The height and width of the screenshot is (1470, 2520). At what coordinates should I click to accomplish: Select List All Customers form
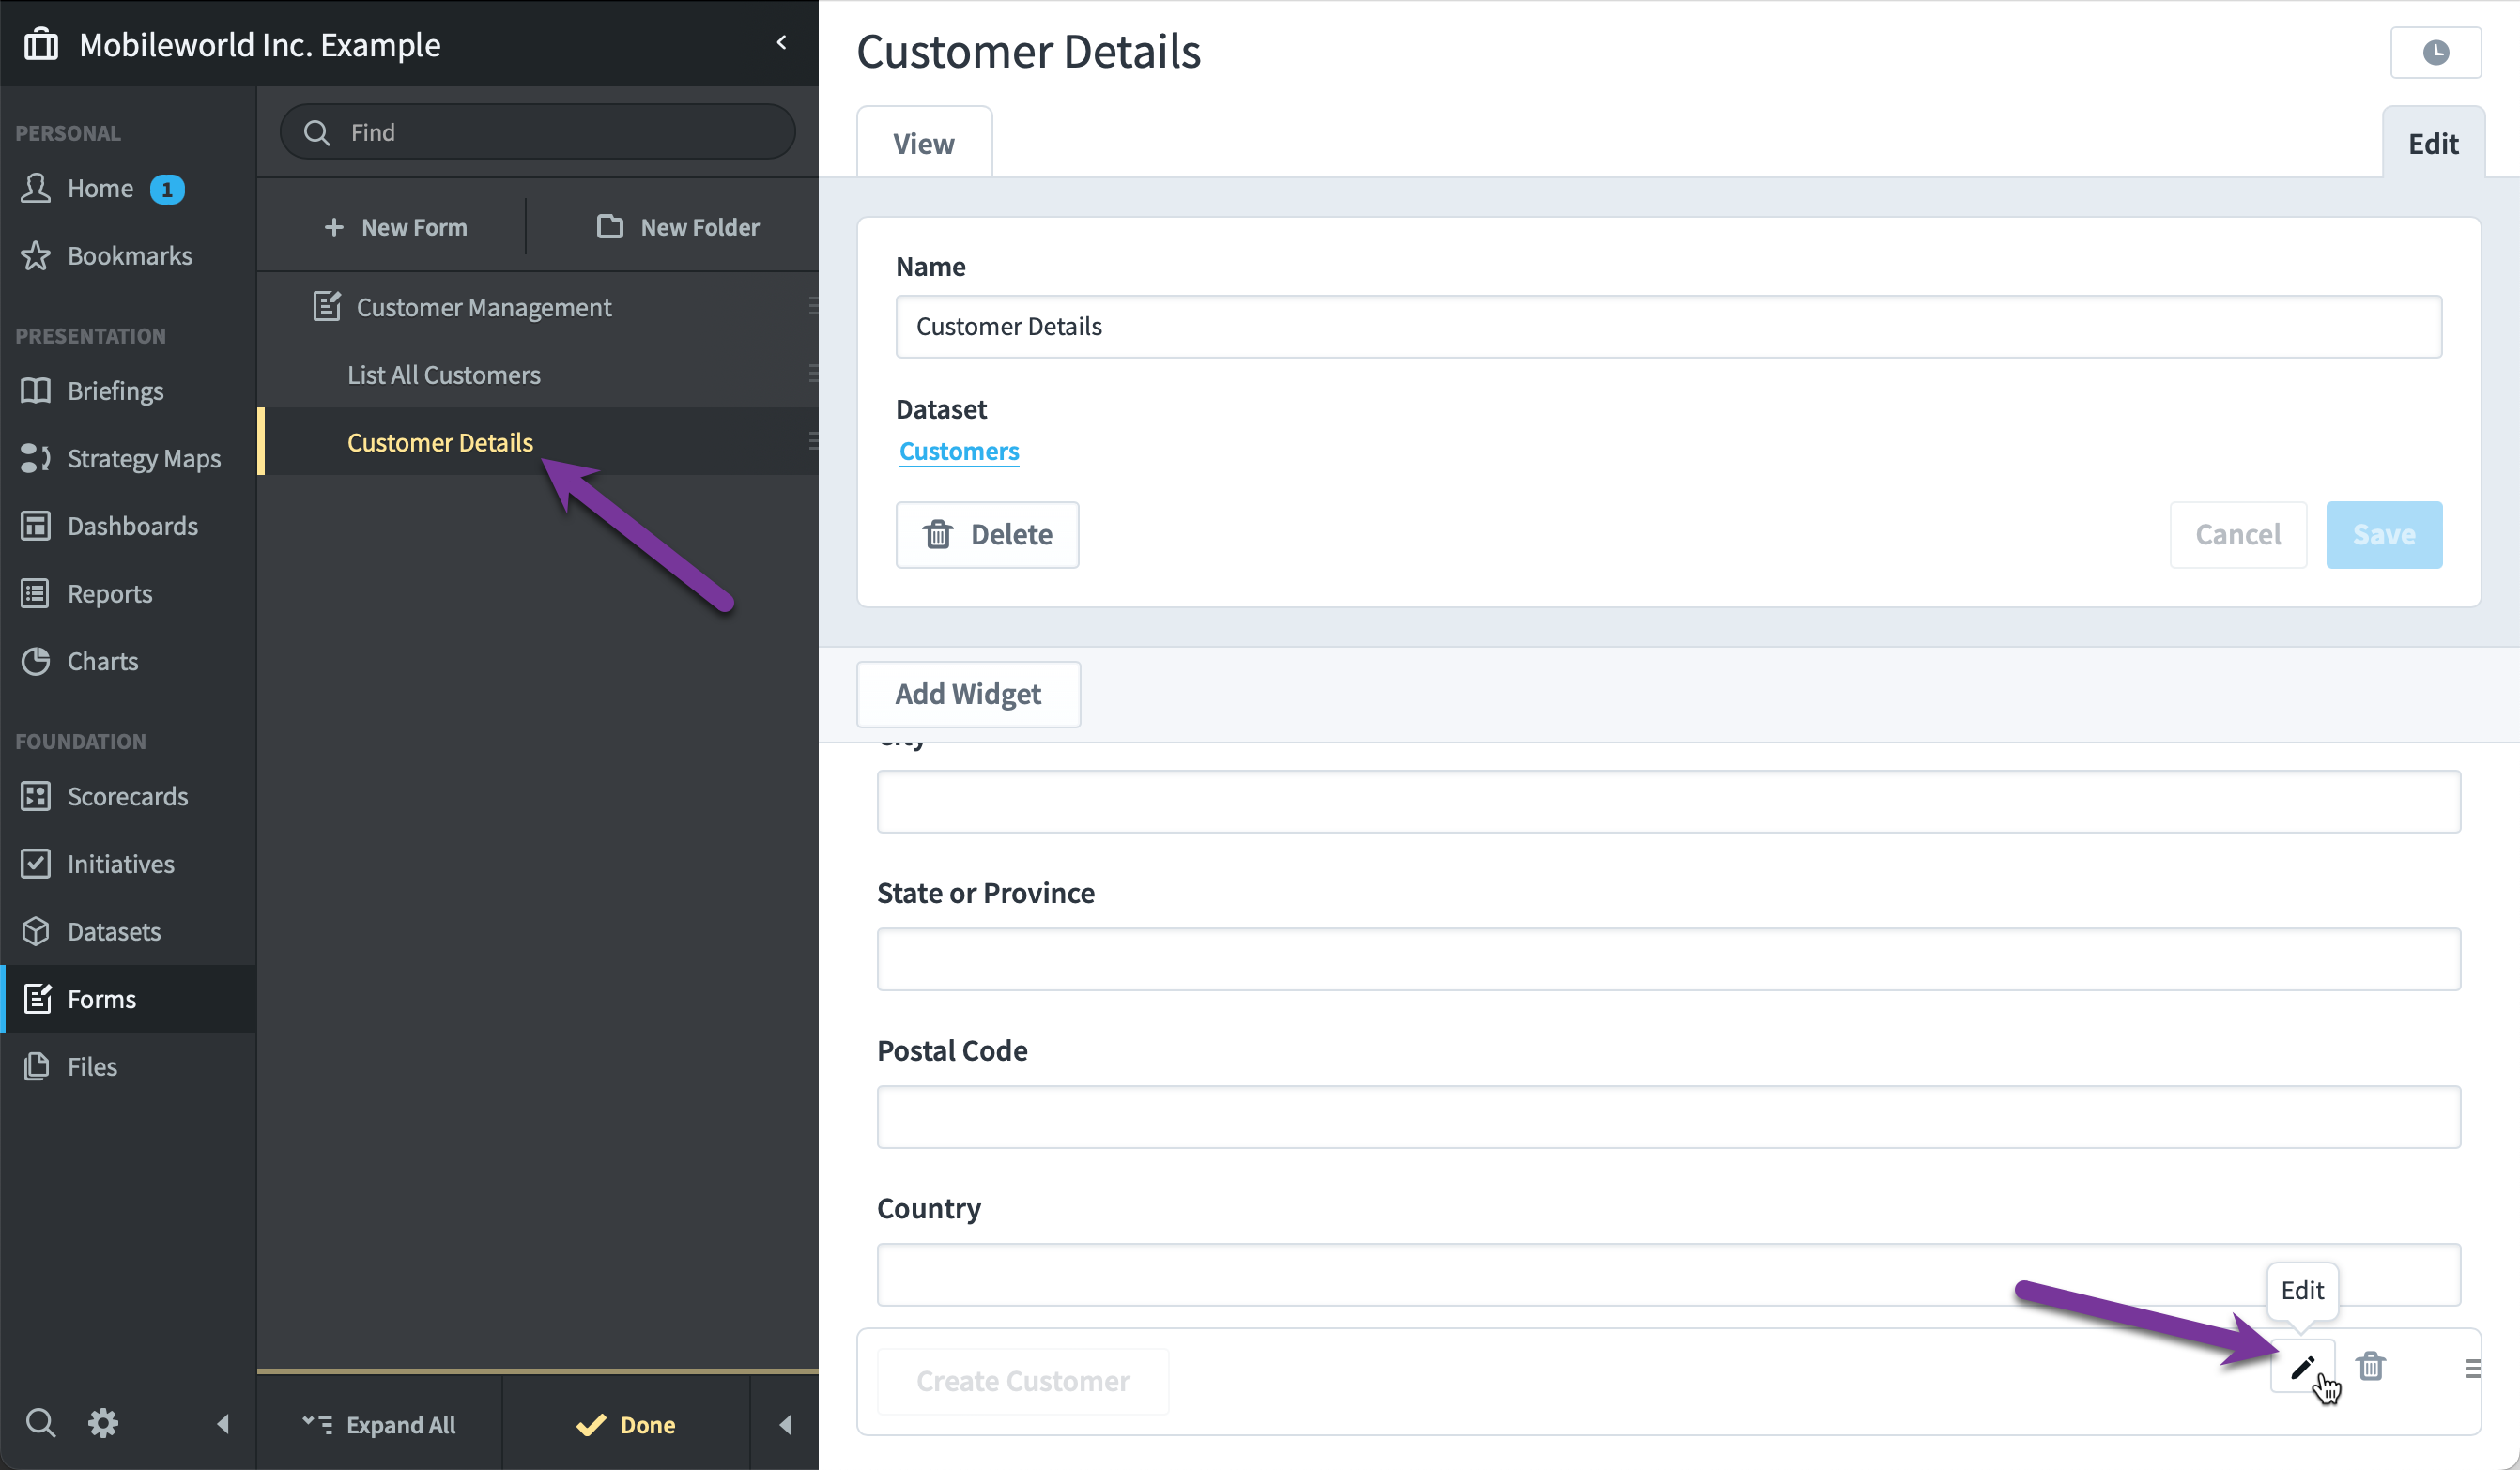[443, 374]
